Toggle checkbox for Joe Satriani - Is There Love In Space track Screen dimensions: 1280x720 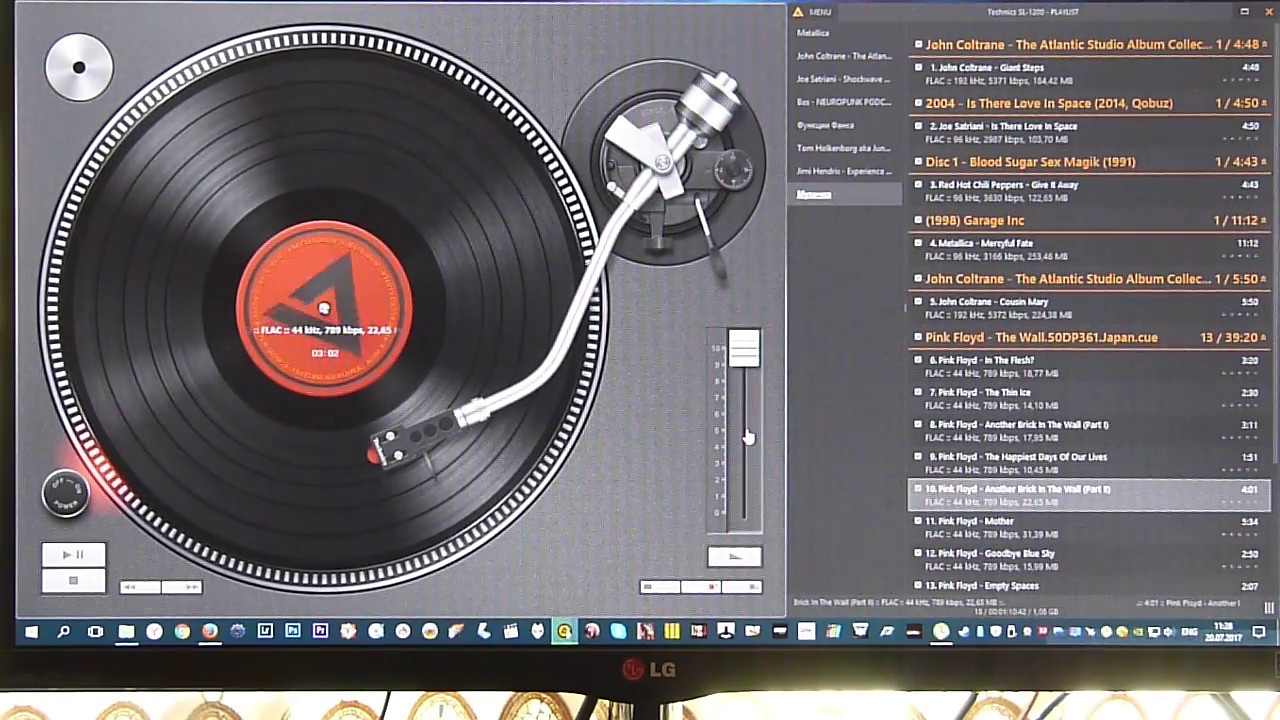click(x=918, y=126)
